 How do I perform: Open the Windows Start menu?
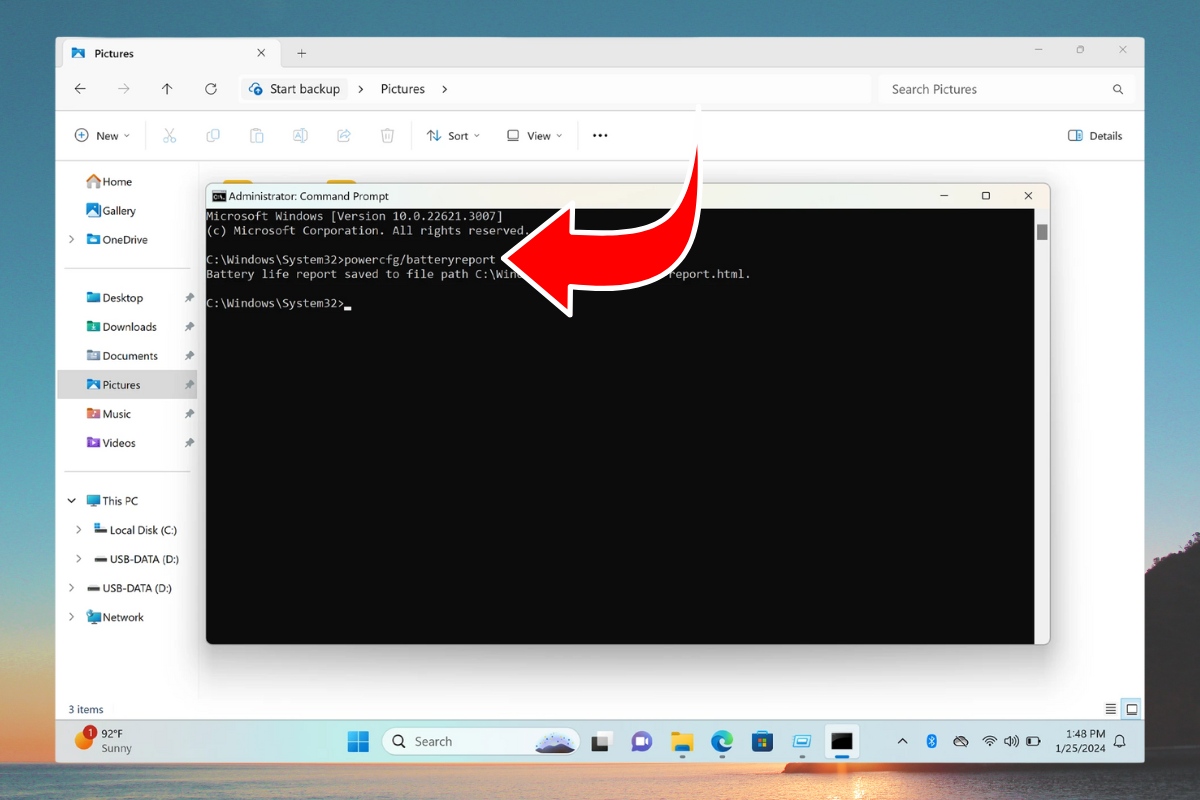click(358, 741)
